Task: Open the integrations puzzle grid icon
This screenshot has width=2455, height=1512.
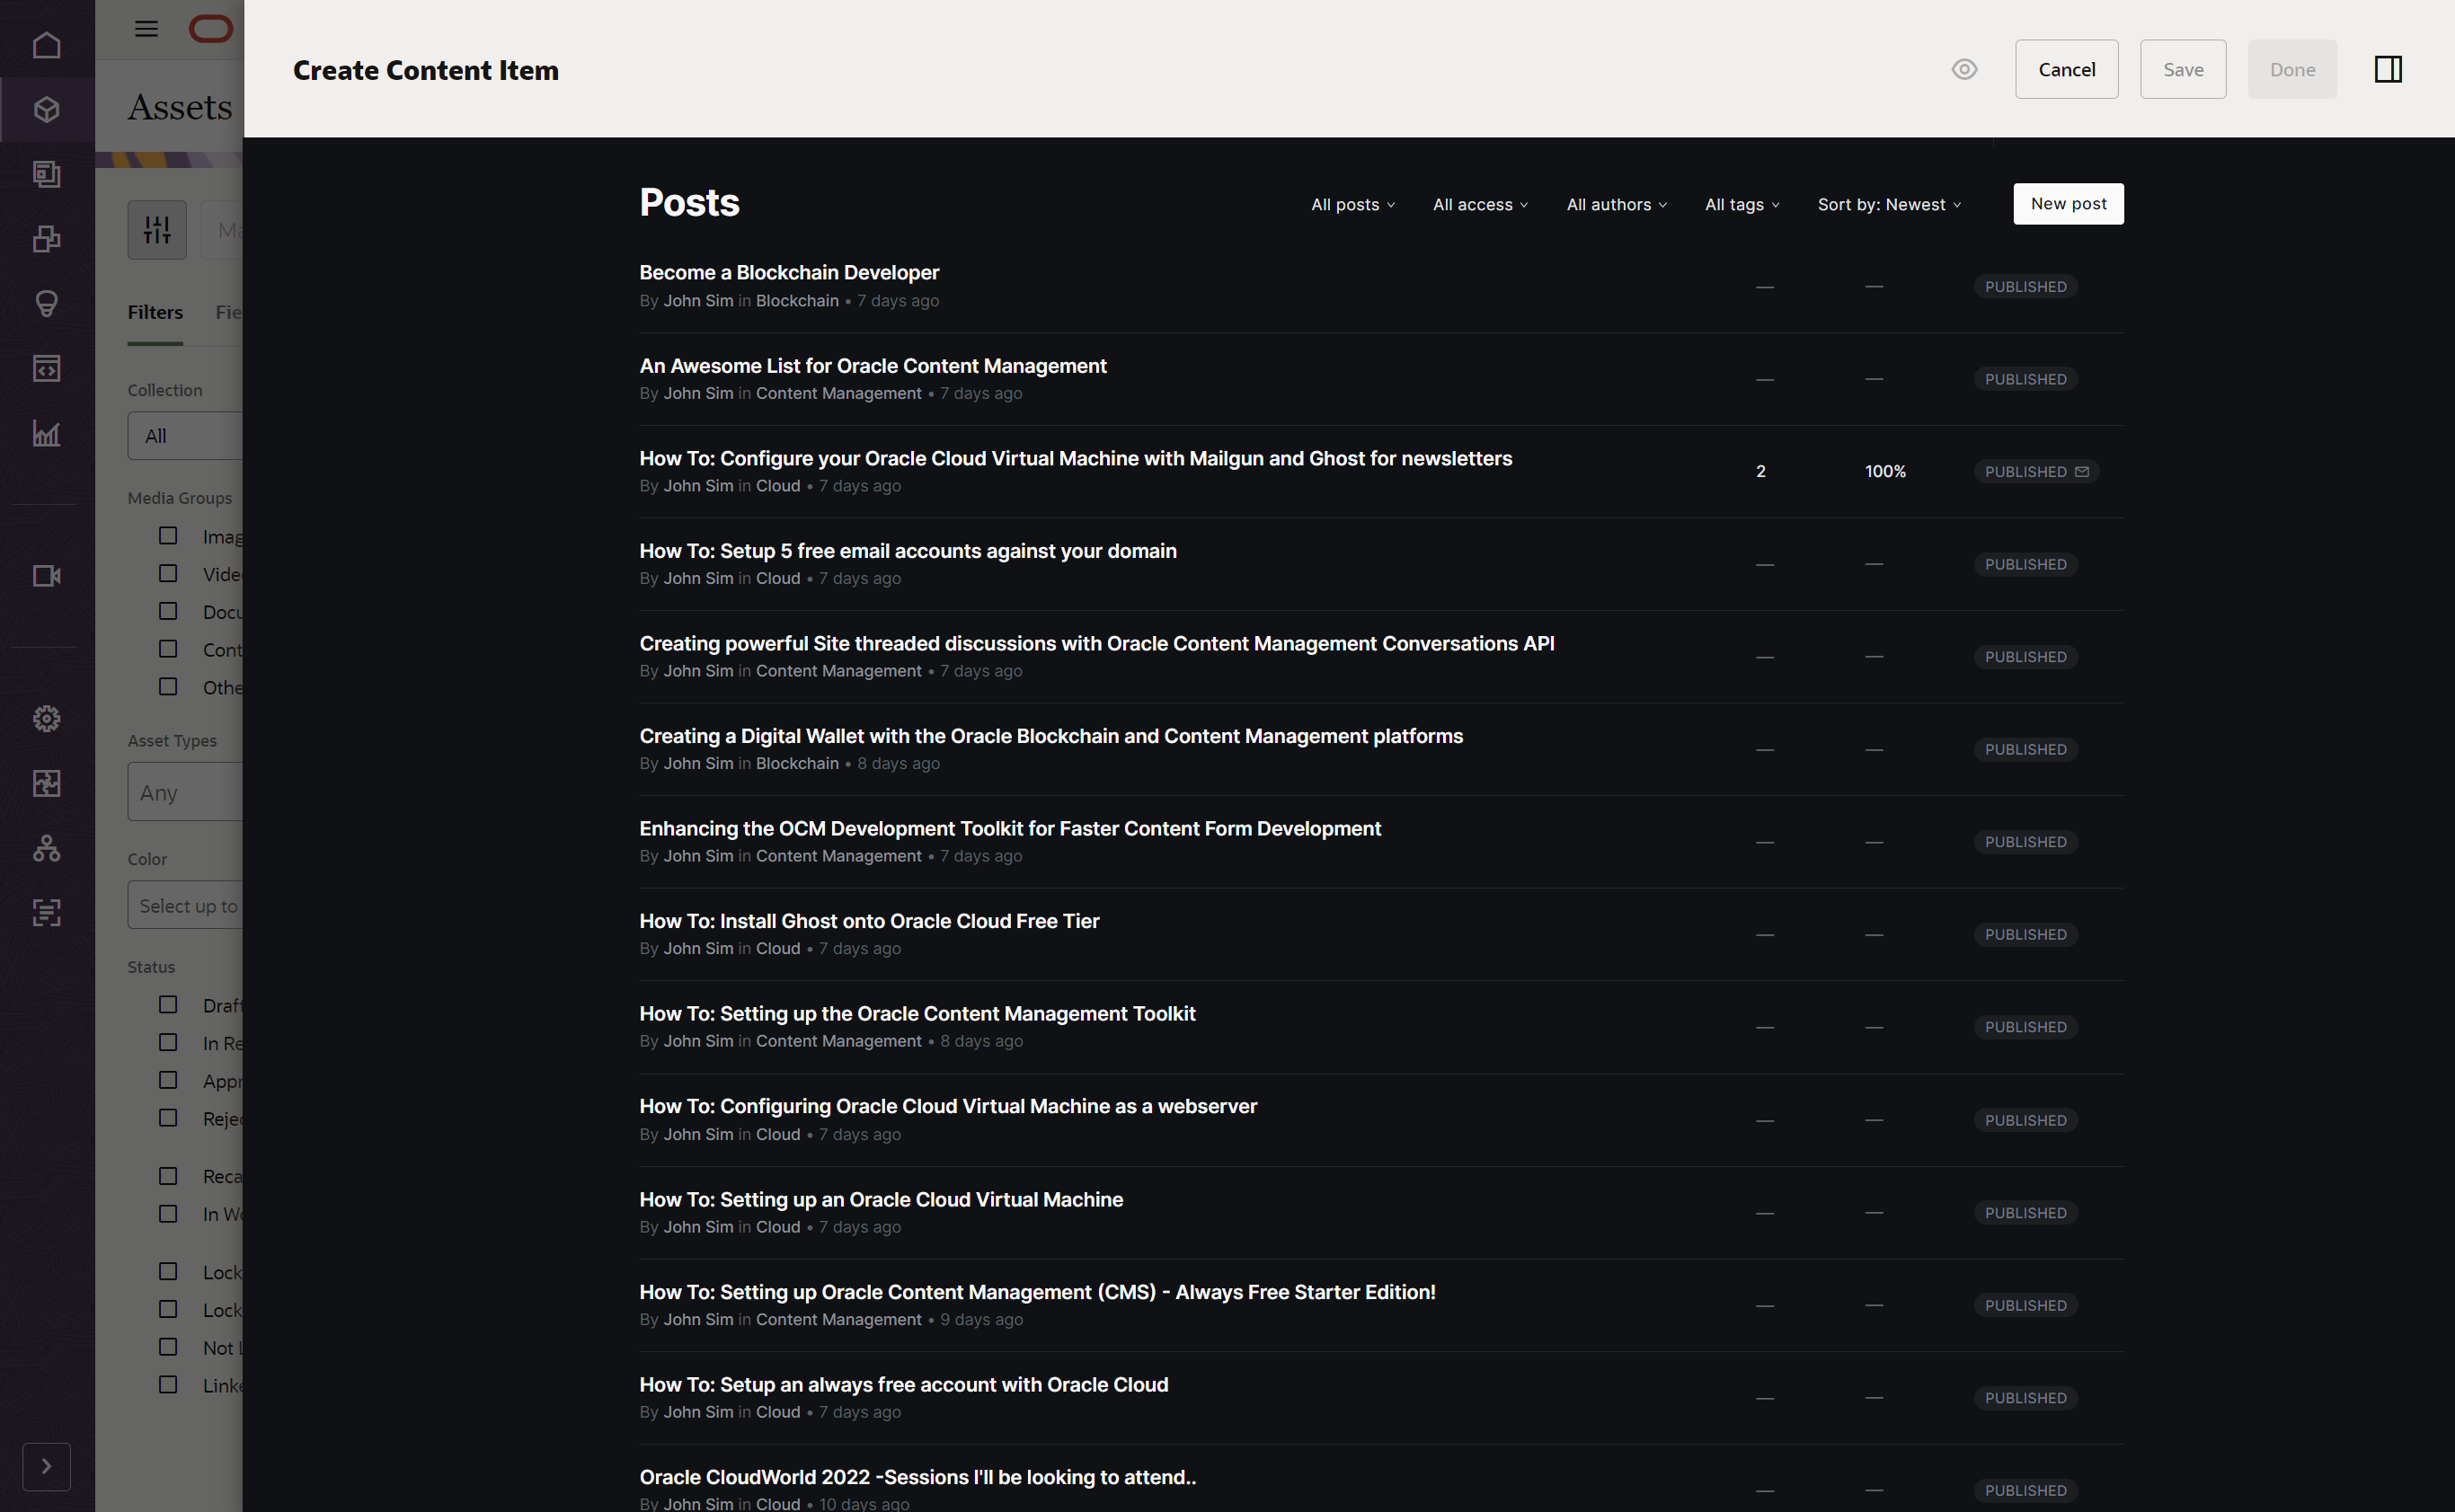Action: [x=46, y=783]
